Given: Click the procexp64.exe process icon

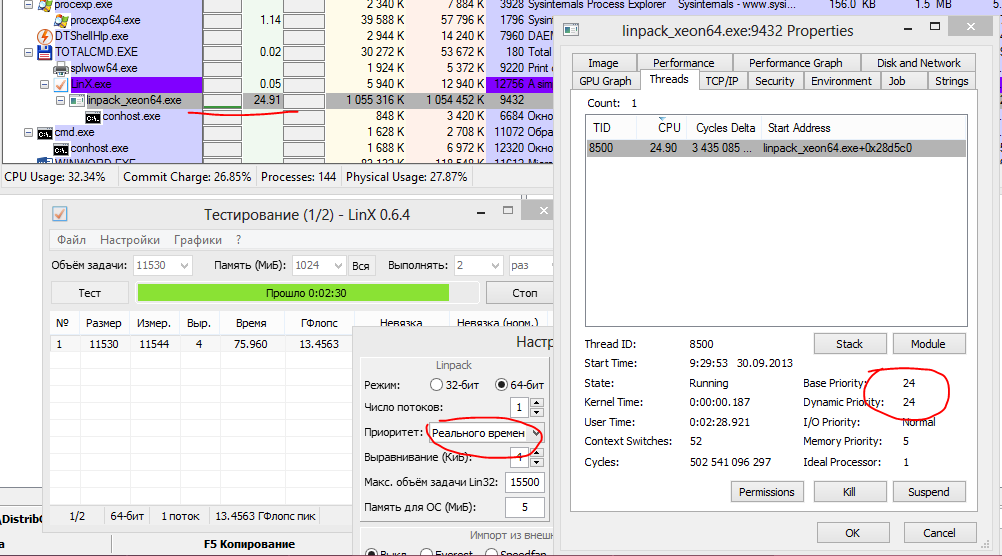Looking at the screenshot, I should pyautogui.click(x=61, y=20).
